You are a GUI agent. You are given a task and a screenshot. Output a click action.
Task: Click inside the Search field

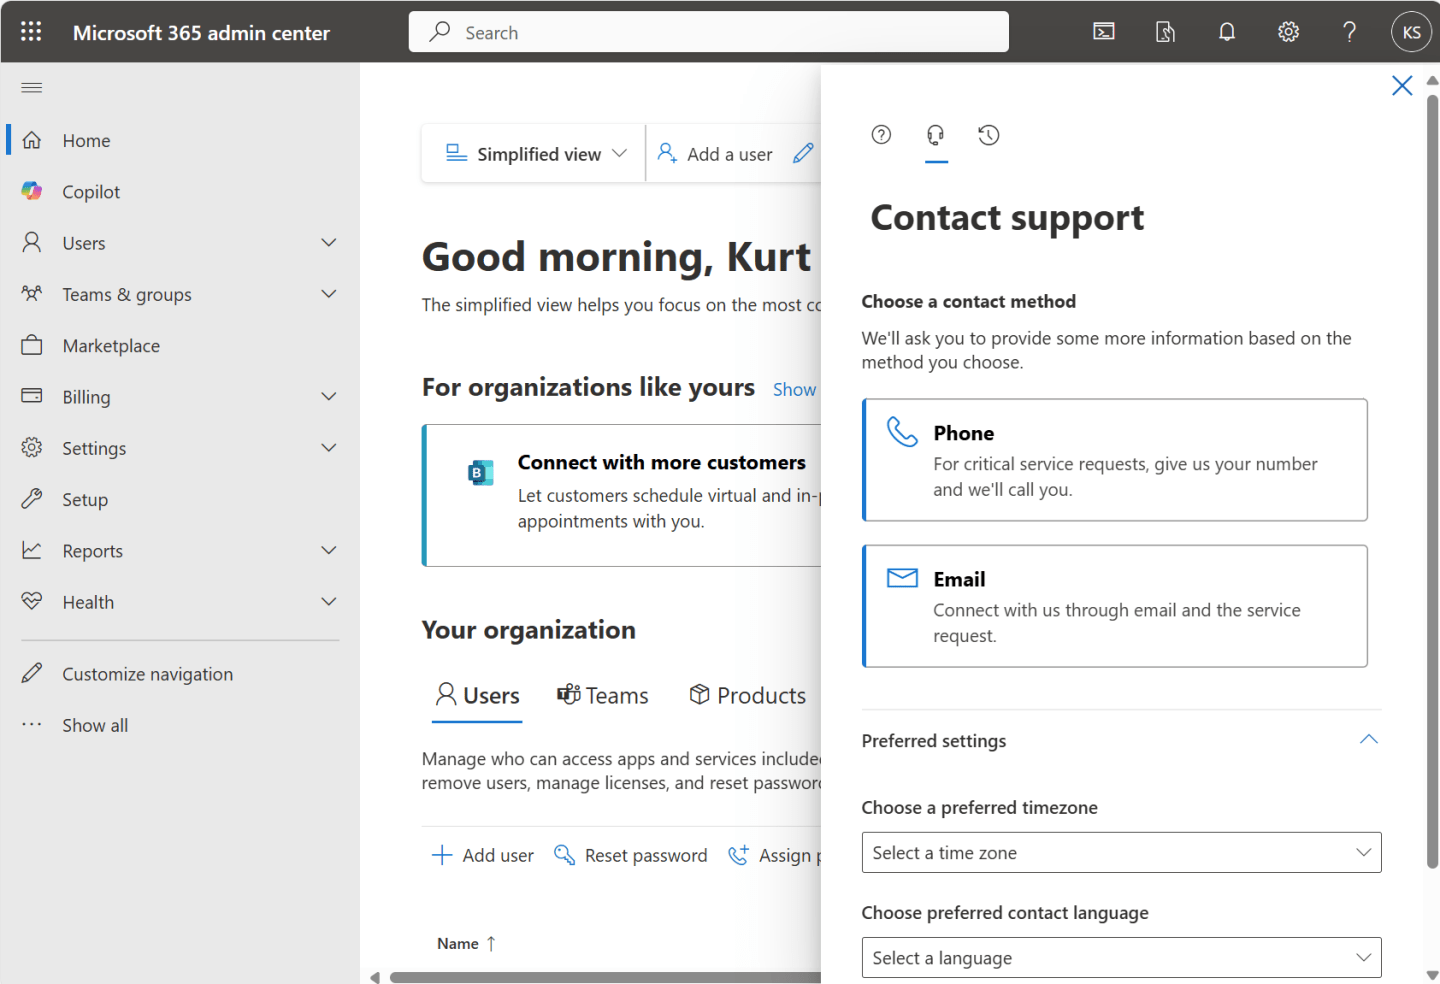(709, 31)
